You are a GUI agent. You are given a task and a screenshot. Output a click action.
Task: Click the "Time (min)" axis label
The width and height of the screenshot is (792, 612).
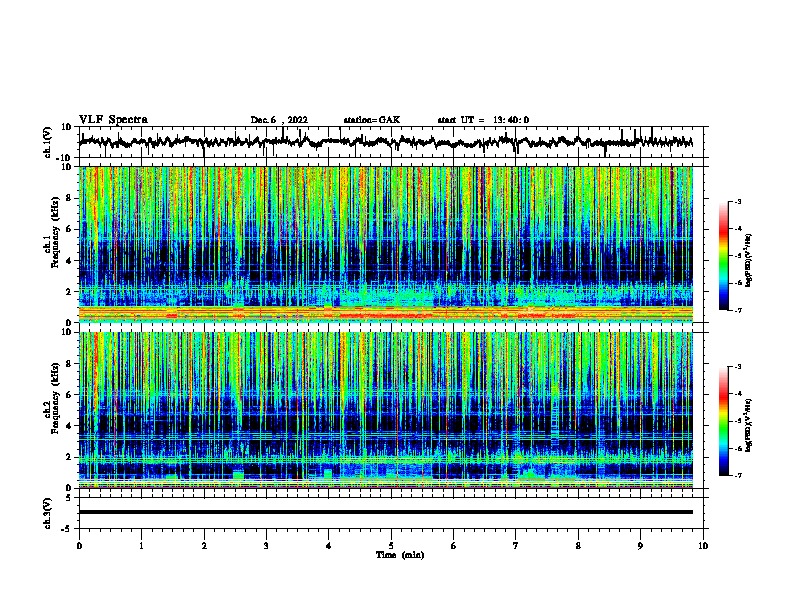pos(400,555)
